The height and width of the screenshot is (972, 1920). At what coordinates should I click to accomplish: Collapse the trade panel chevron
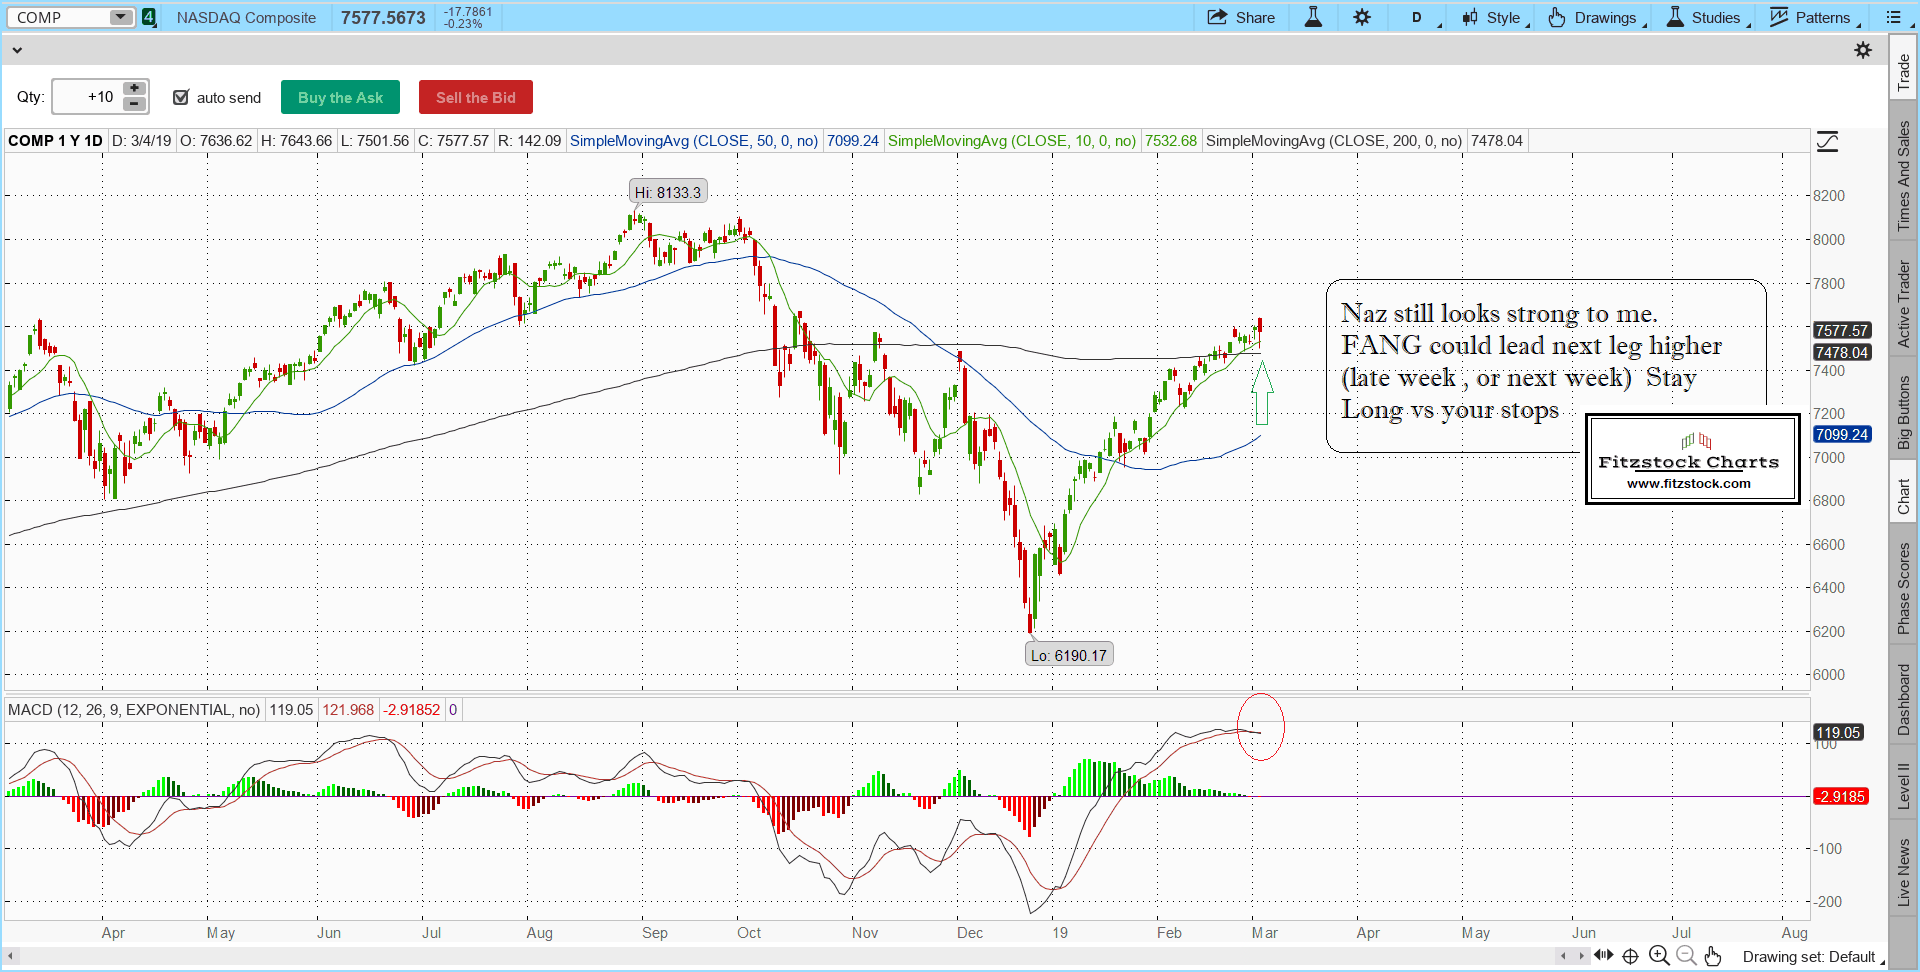[17, 50]
